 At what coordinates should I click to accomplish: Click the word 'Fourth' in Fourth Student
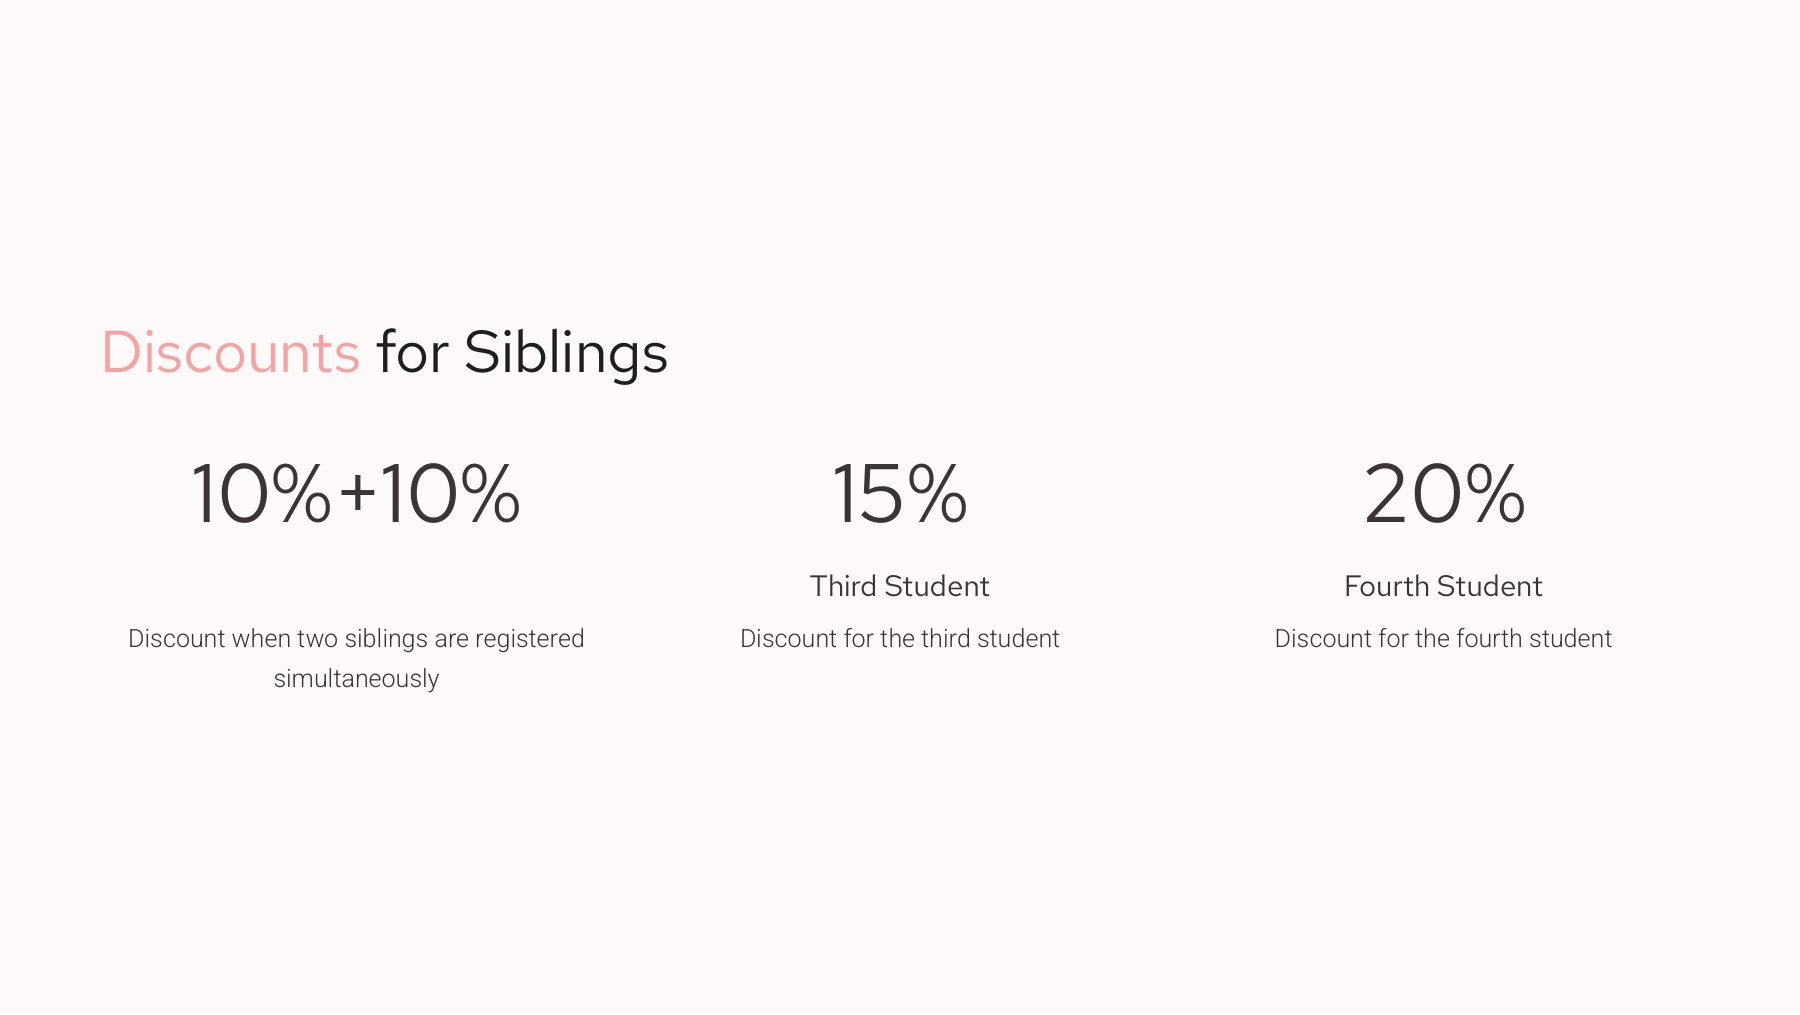[1386, 586]
